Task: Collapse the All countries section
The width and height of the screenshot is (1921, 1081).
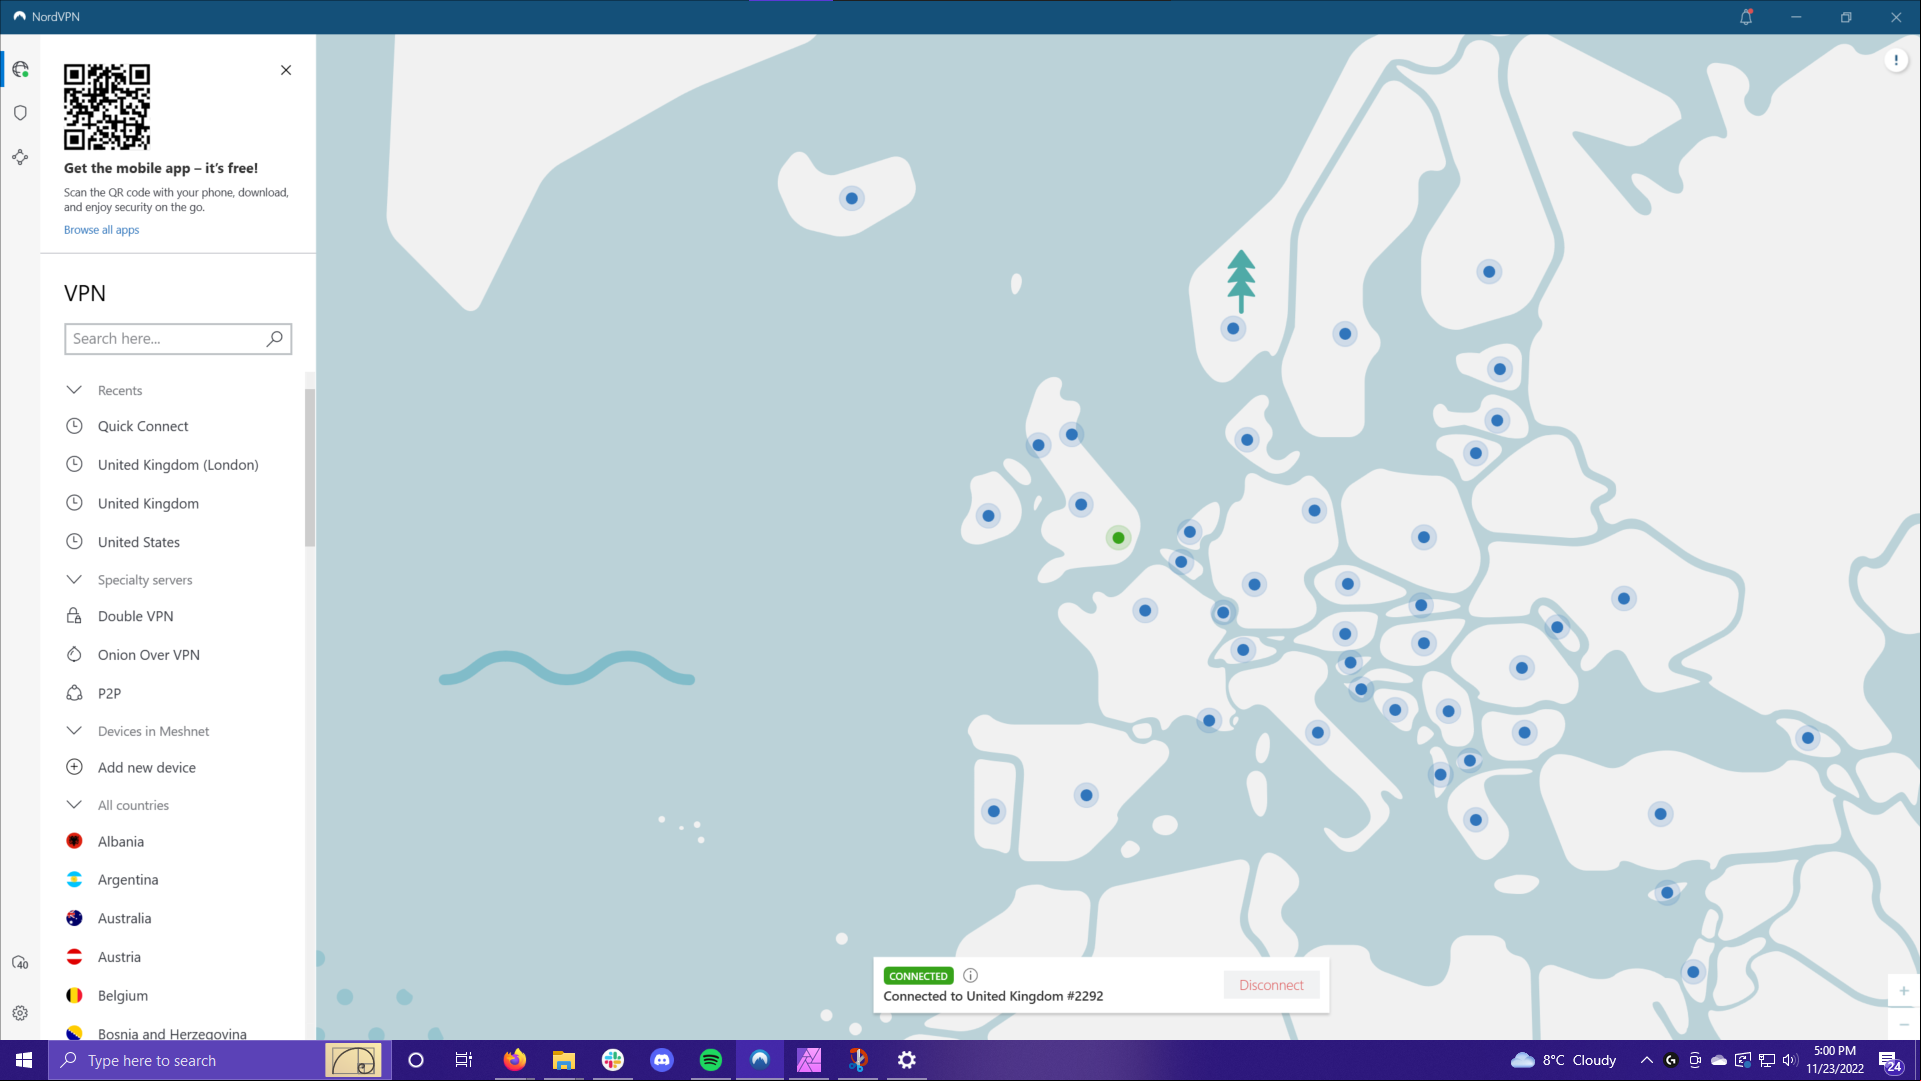Action: [74, 805]
